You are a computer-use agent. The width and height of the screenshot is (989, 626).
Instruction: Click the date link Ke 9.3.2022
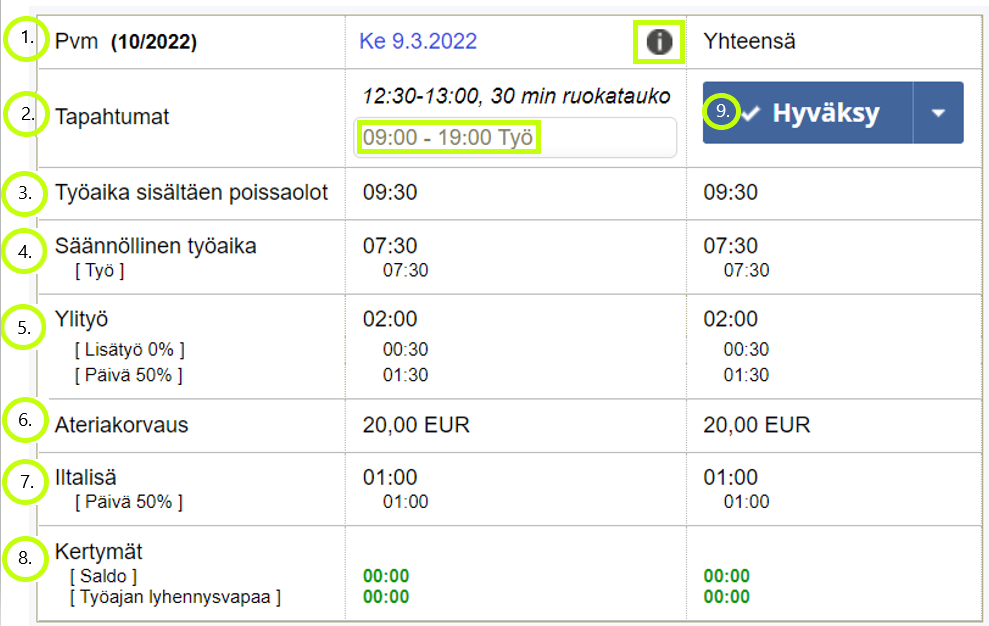418,42
